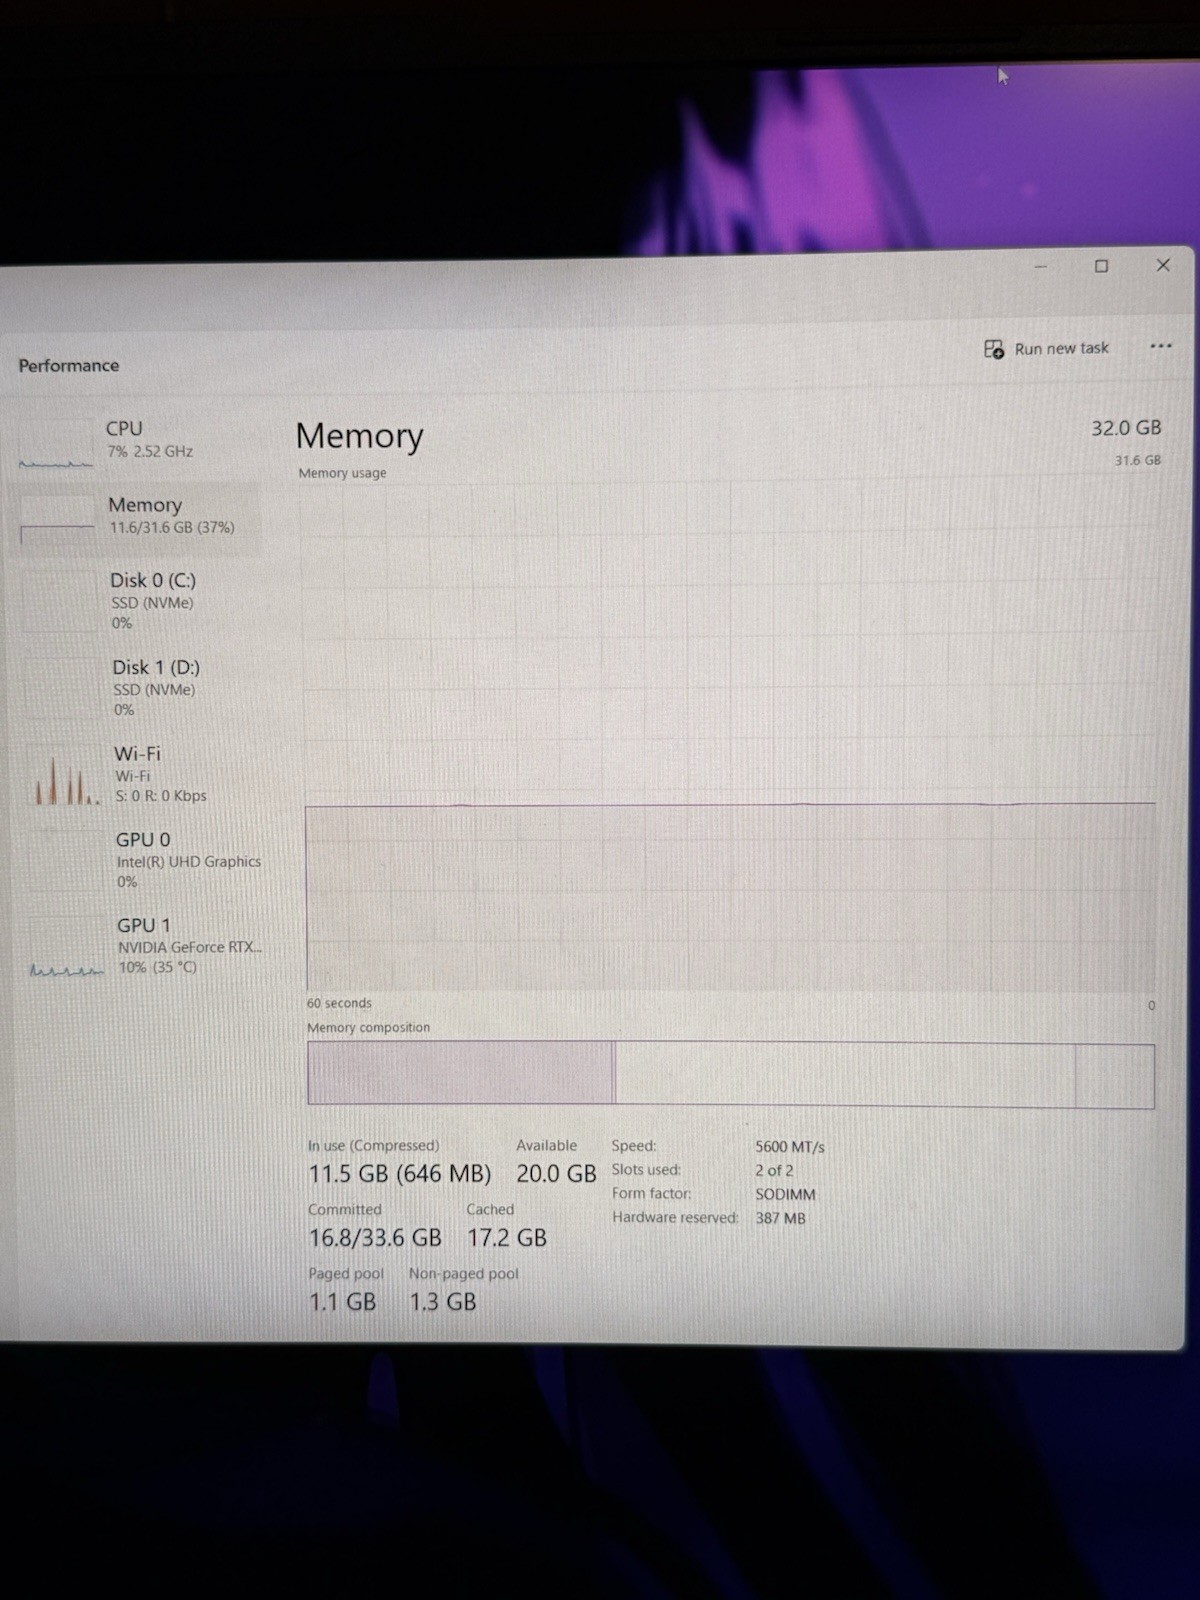1200x1600 pixels.
Task: Select the Wi-Fi performance entry
Action: pos(141,774)
